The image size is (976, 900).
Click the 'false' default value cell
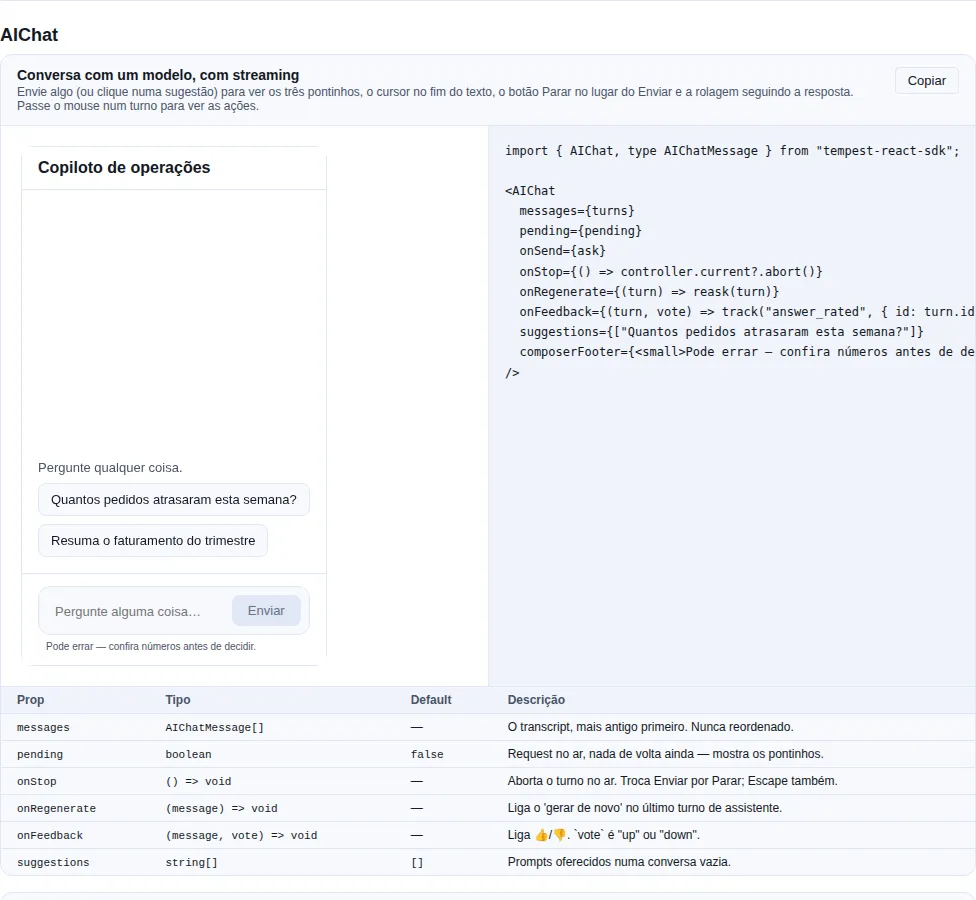[x=427, y=754]
